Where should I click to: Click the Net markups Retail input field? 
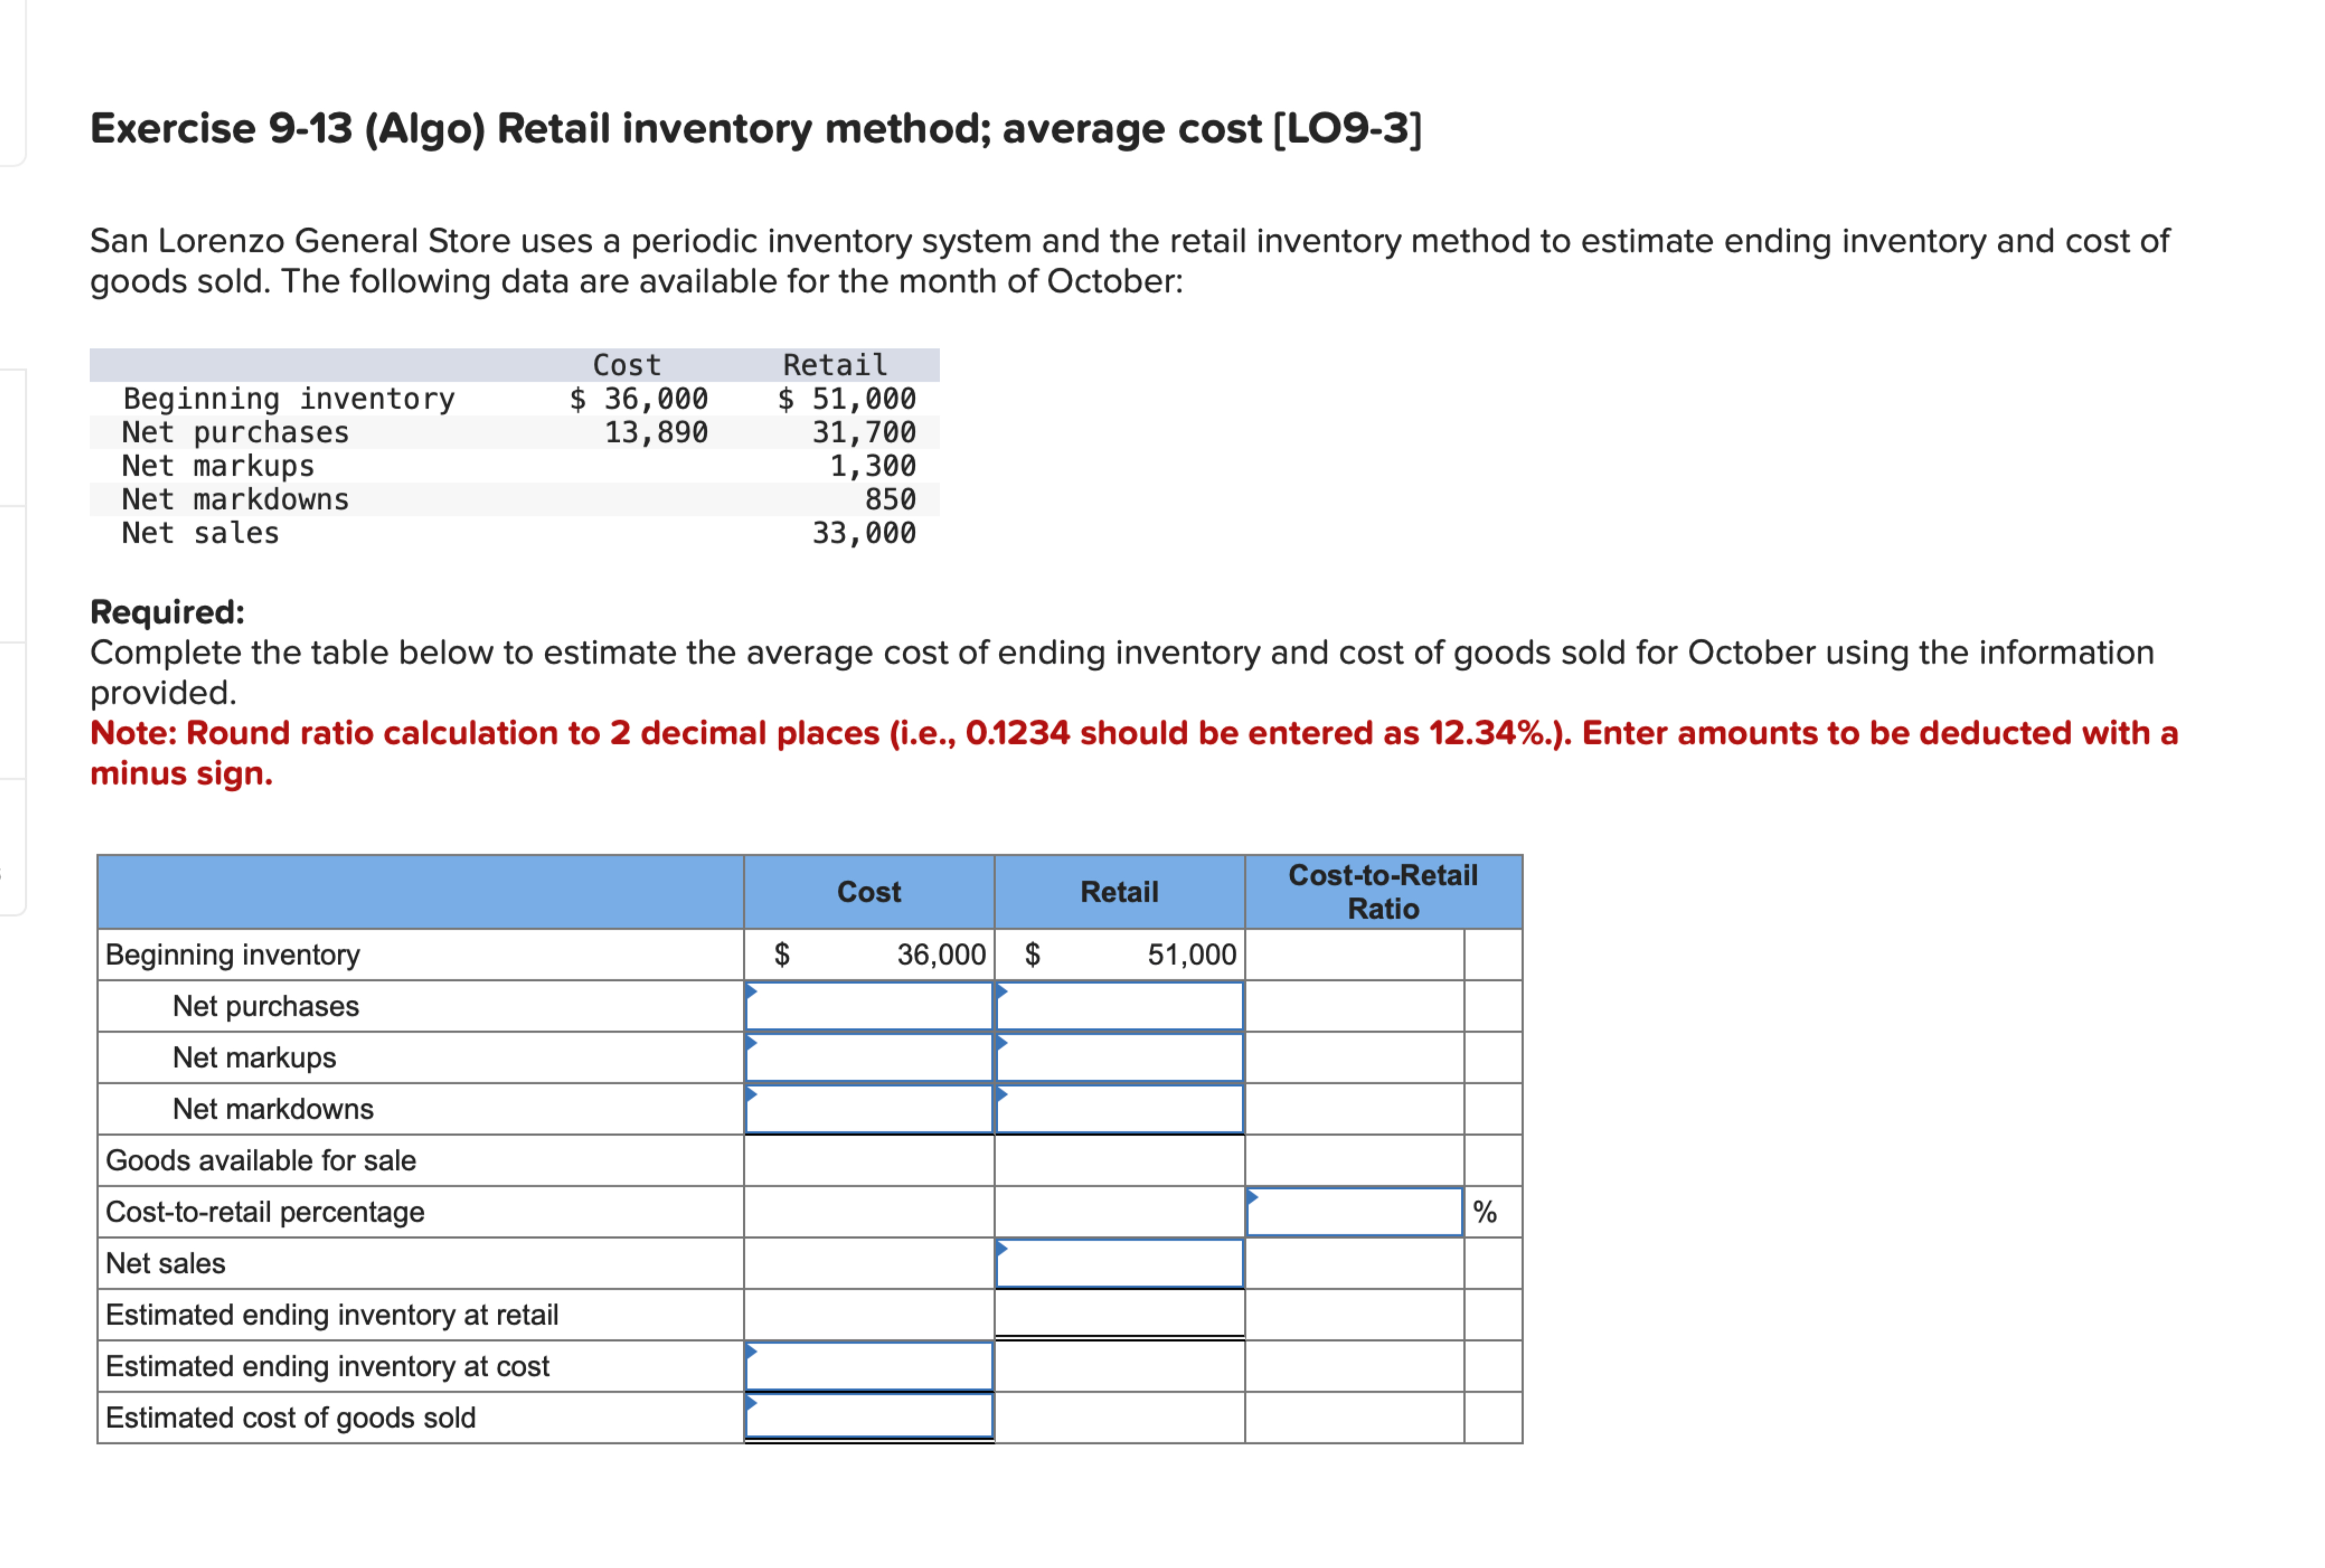1118,1058
